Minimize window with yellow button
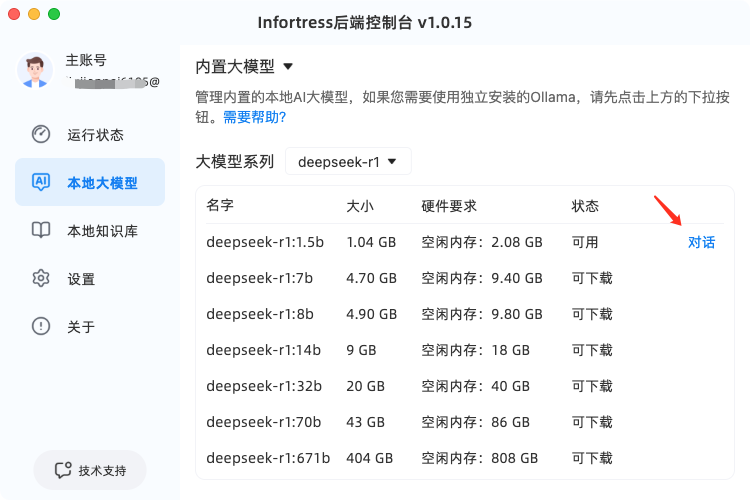 coord(34,14)
